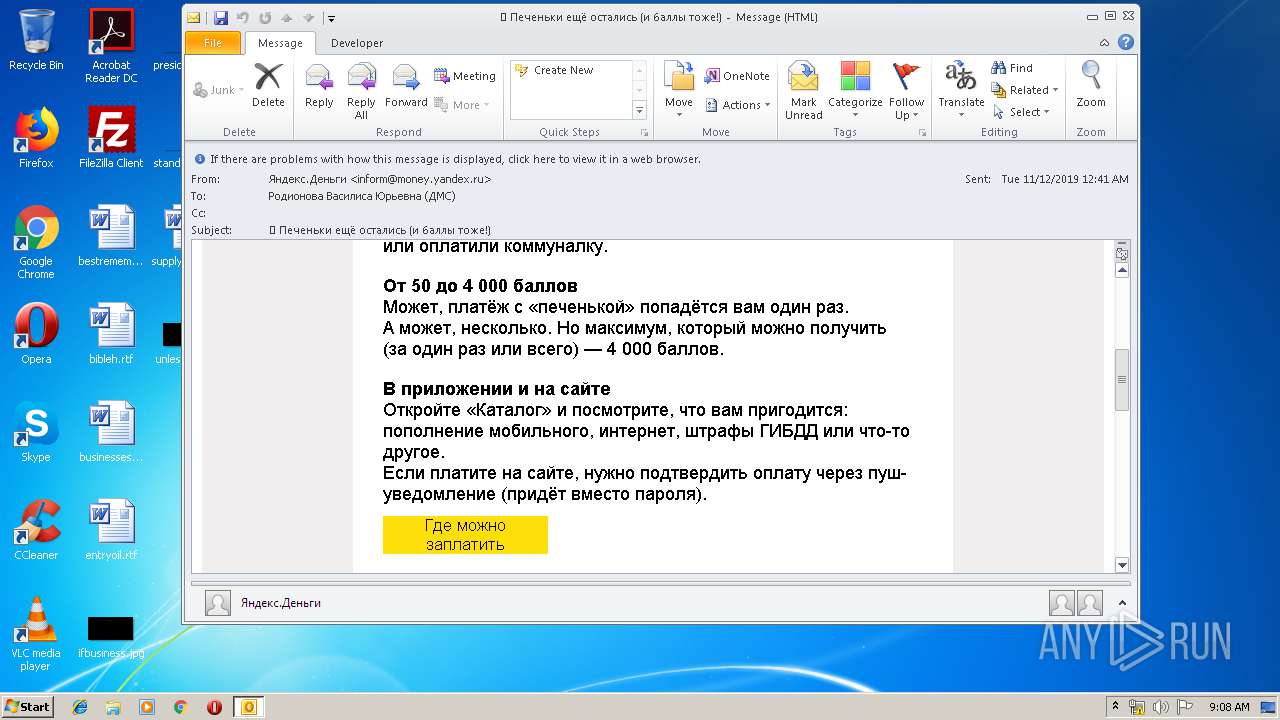Screen dimensions: 1280x720
Task: Expand the Related dropdown
Action: tap(1024, 90)
